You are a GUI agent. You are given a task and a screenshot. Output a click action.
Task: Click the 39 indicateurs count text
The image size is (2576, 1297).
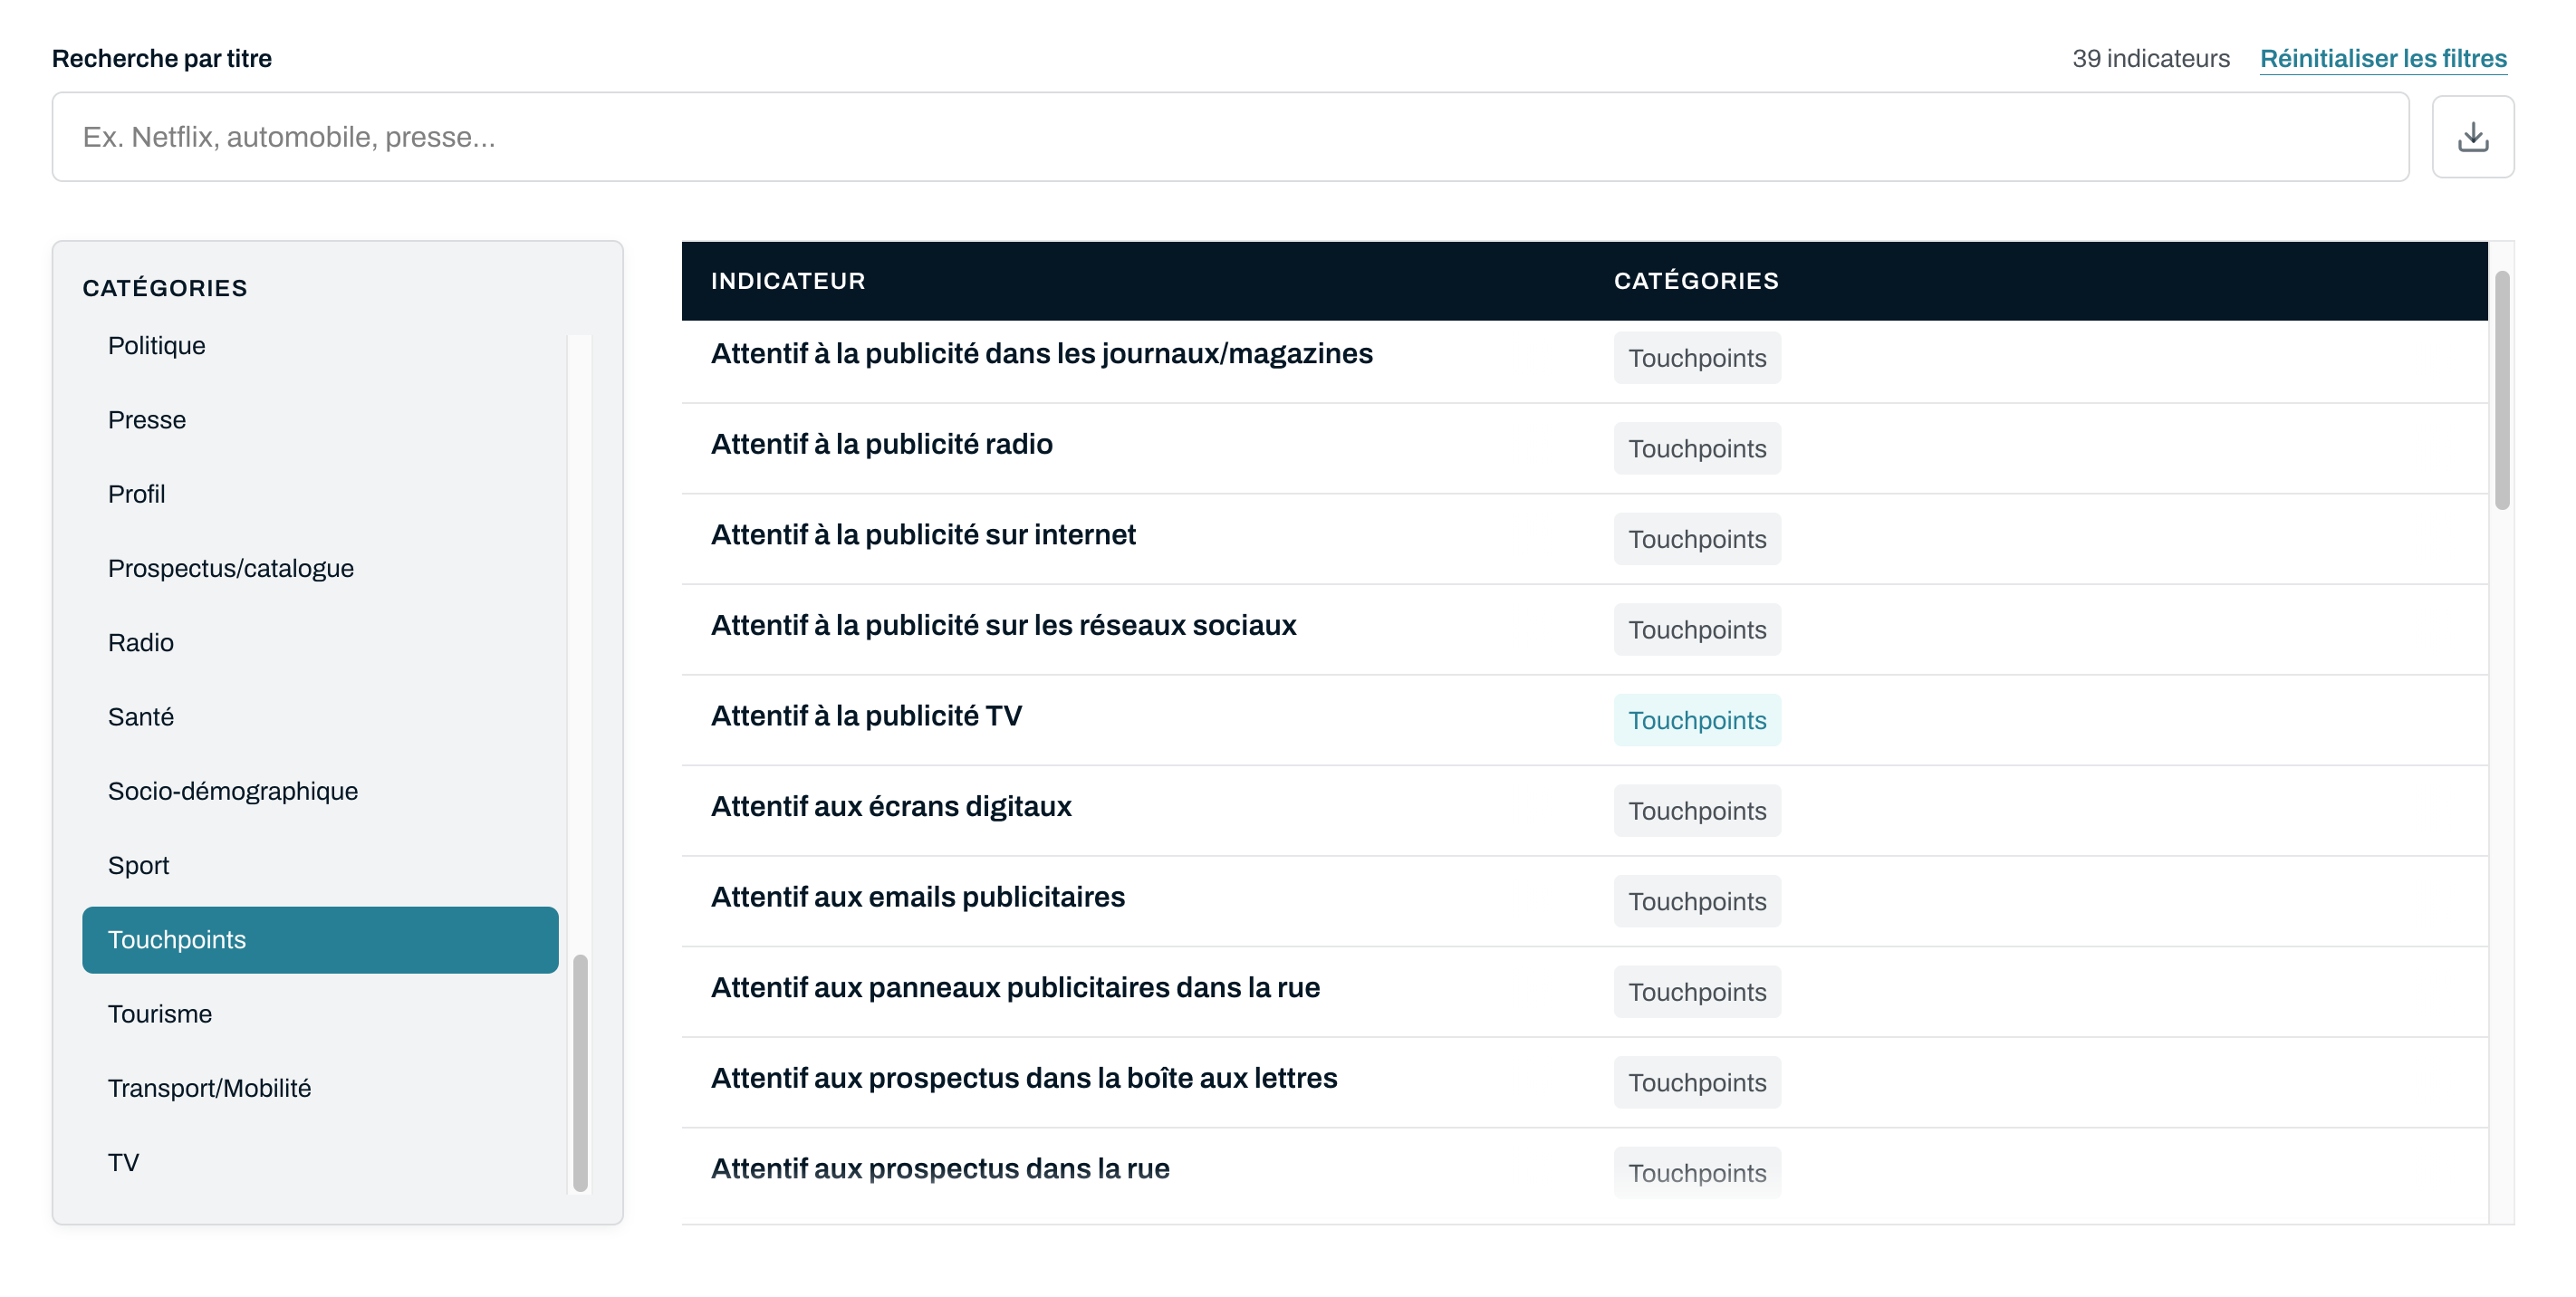[x=2150, y=59]
